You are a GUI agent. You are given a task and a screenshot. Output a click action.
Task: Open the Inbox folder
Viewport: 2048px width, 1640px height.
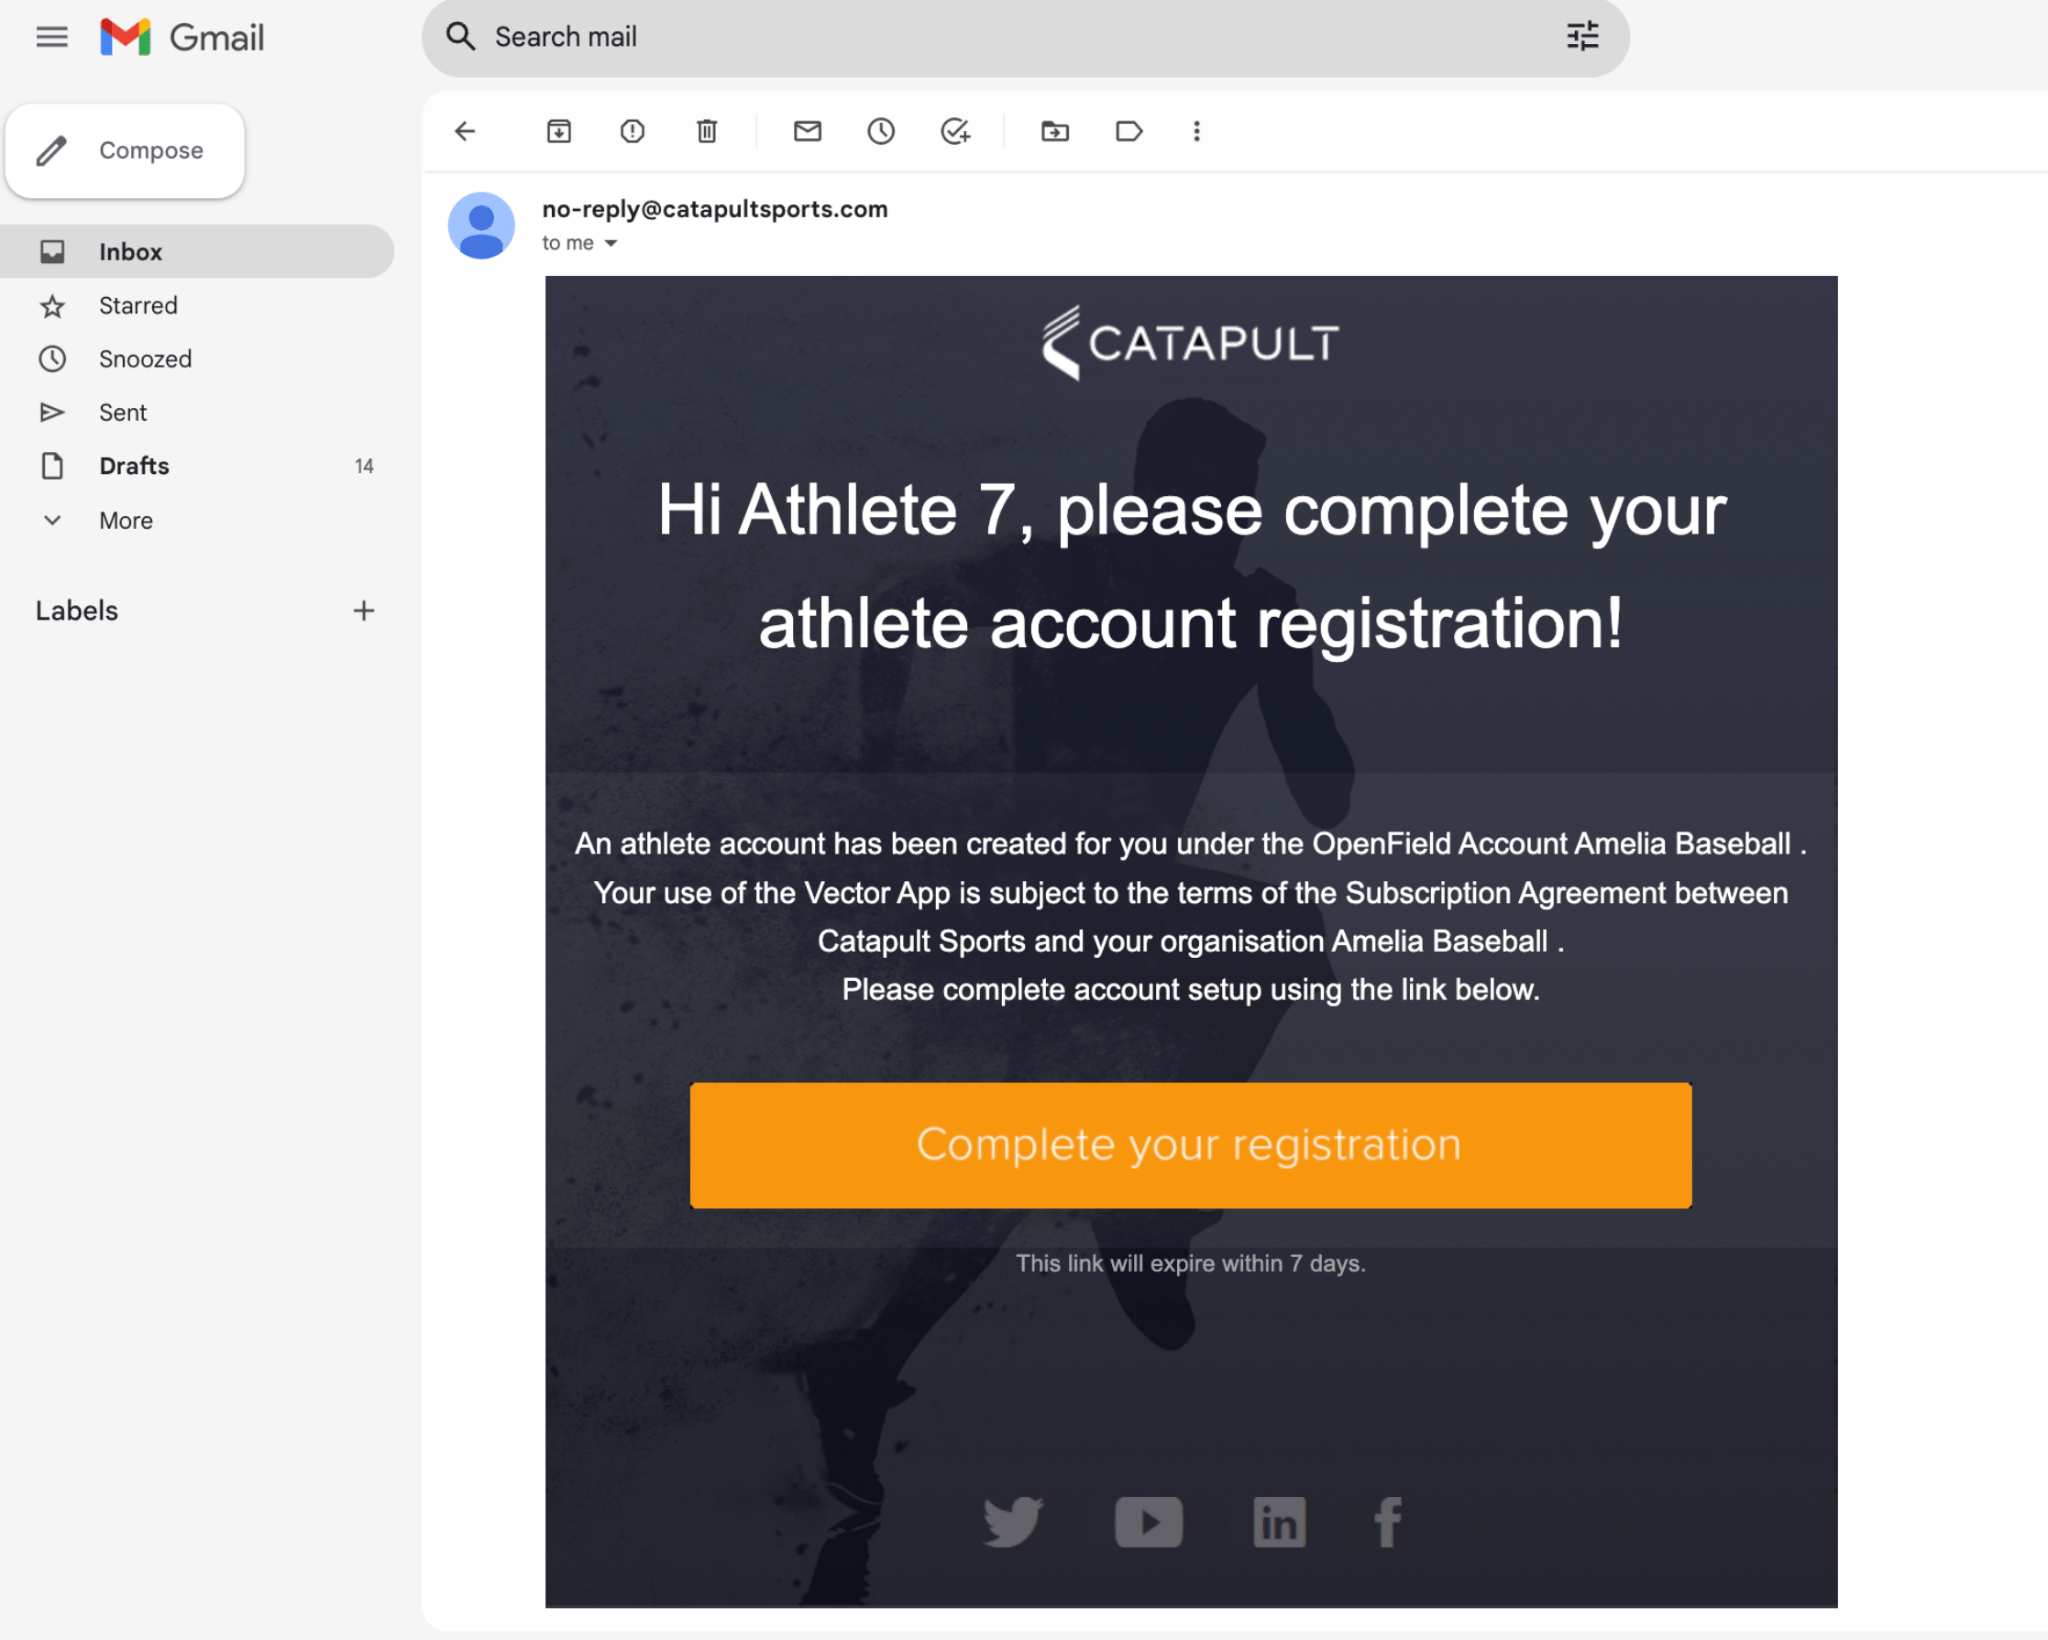coord(130,251)
